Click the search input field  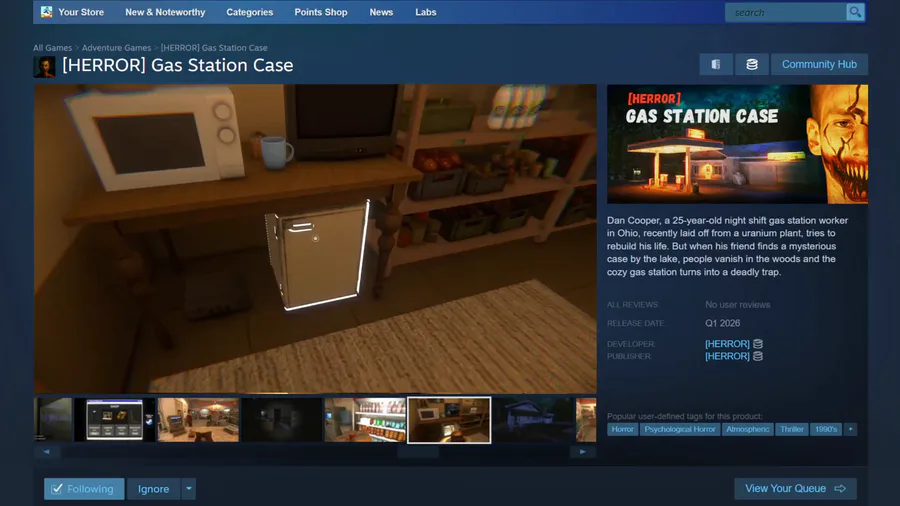pos(786,12)
